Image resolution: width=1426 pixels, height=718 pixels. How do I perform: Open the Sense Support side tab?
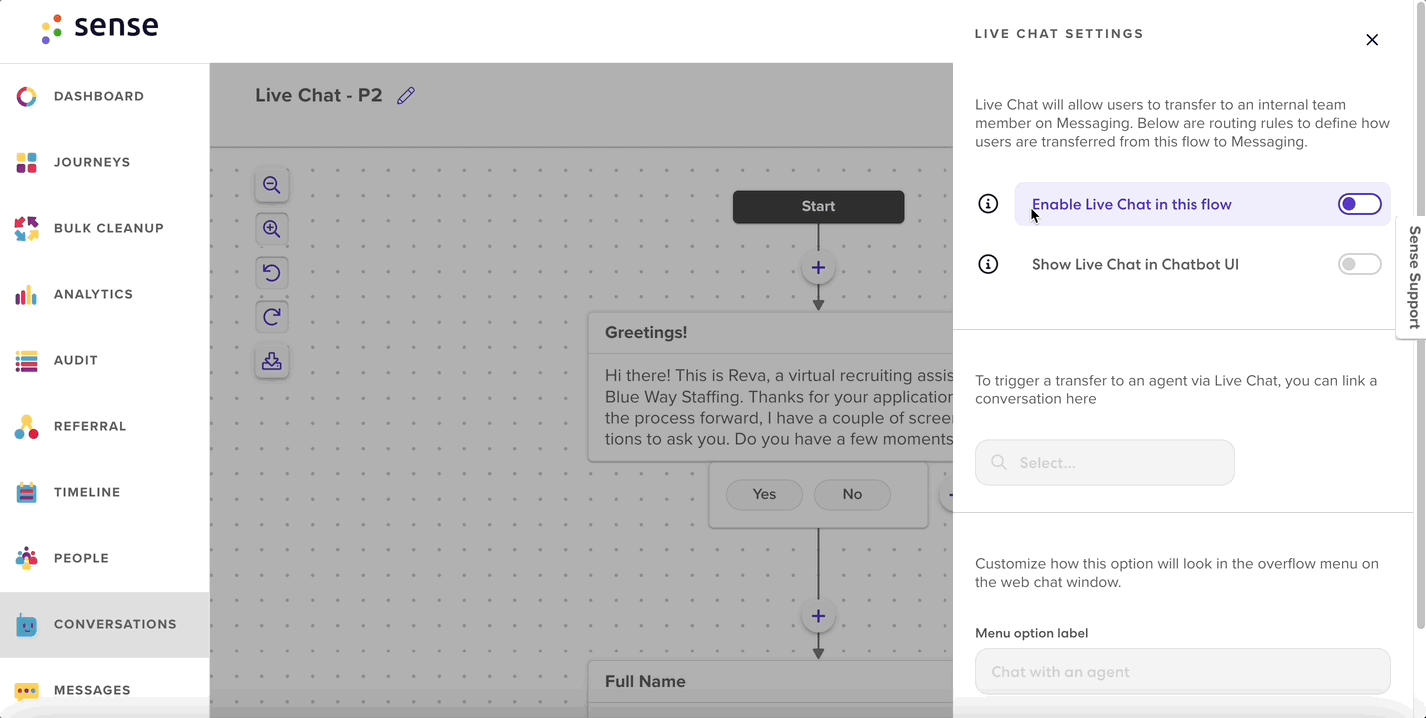click(1412, 277)
